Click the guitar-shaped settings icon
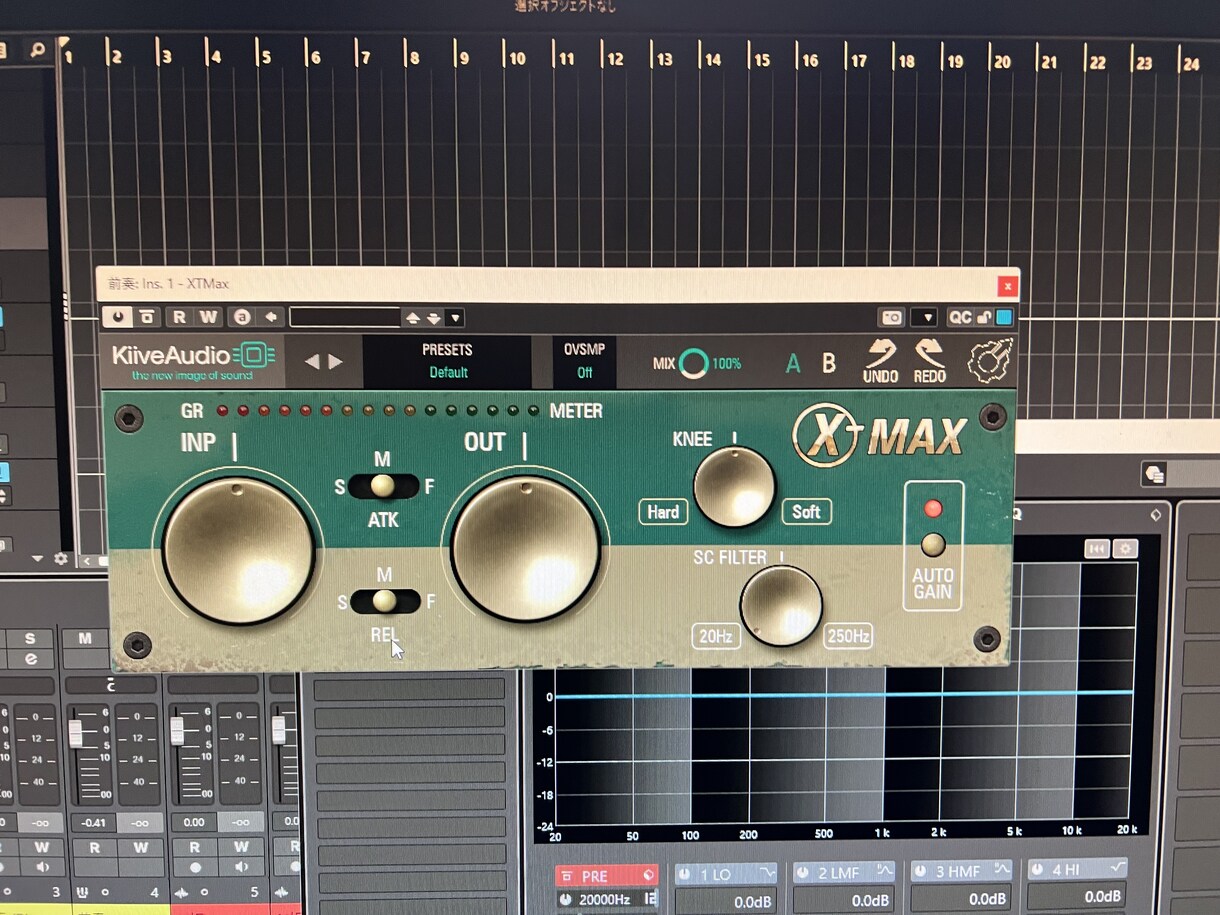The image size is (1220, 915). (990, 361)
